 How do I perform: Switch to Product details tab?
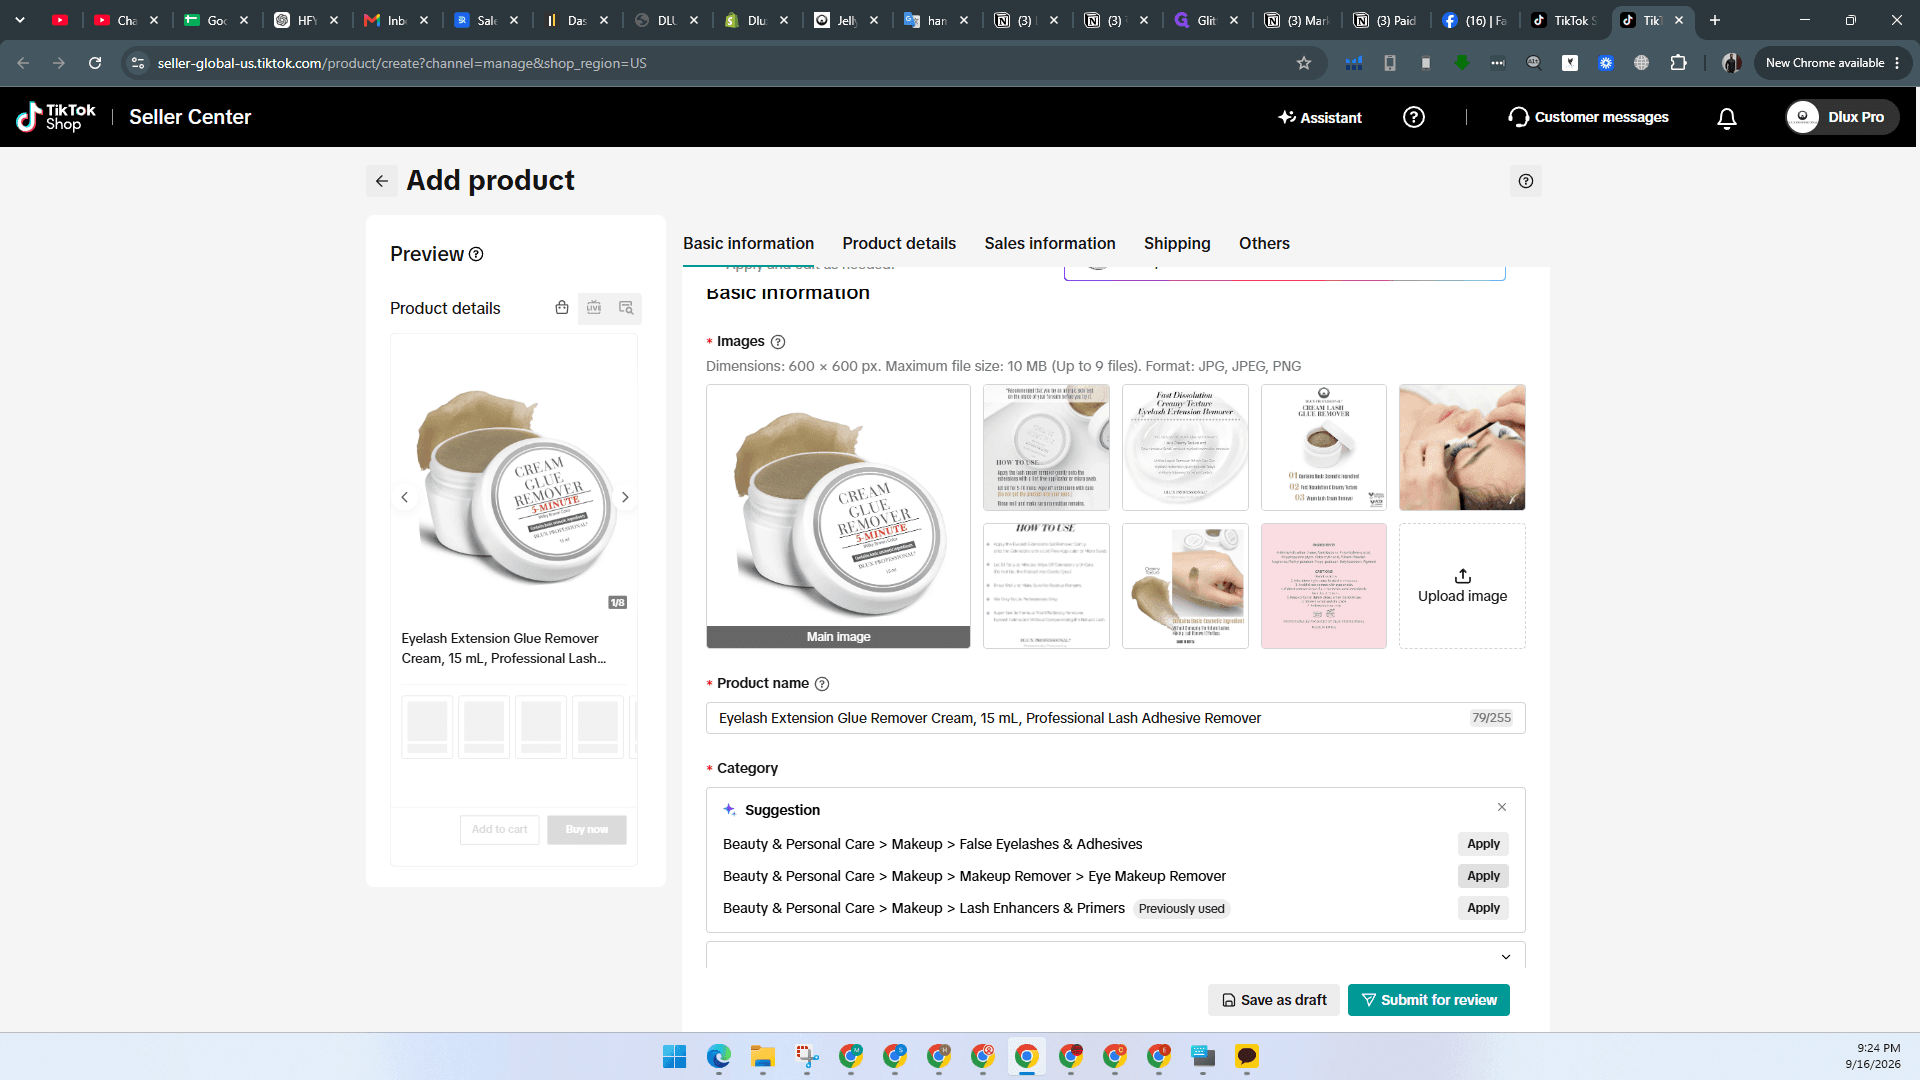tap(898, 243)
